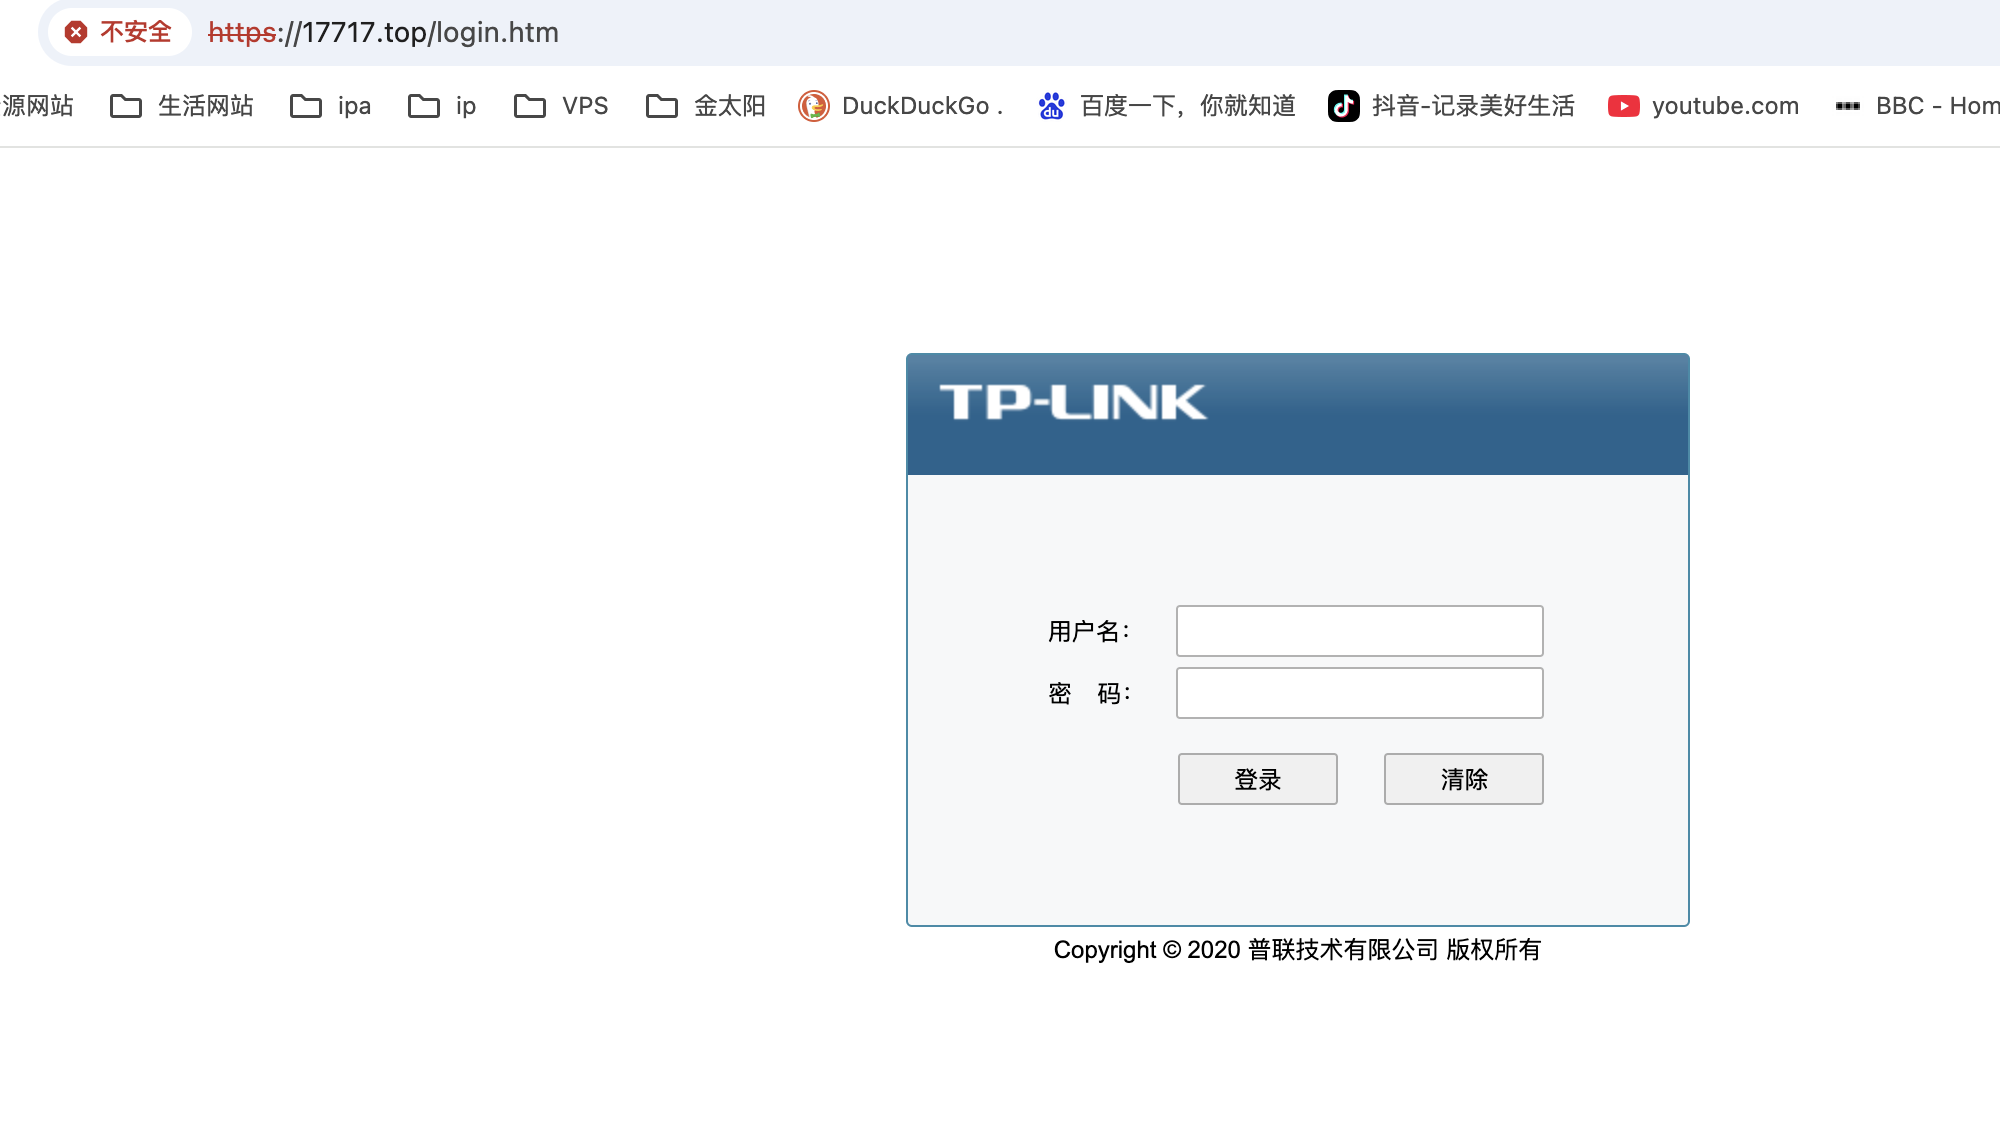The height and width of the screenshot is (1130, 2000).
Task: Click the TP-LINK logo
Action: pyautogui.click(x=1073, y=402)
